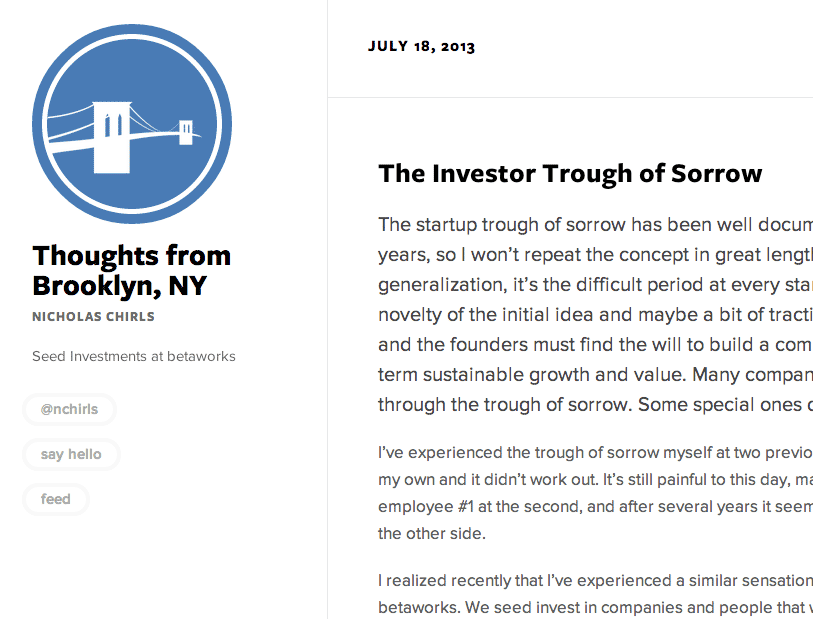Click the line starting I realized recently

click(x=595, y=581)
